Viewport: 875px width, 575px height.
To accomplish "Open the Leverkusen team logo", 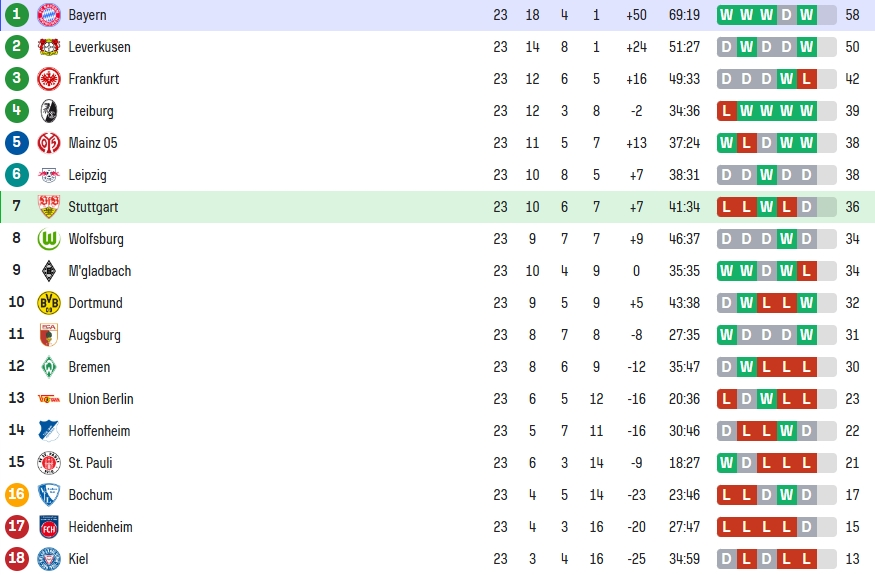I will [49, 47].
